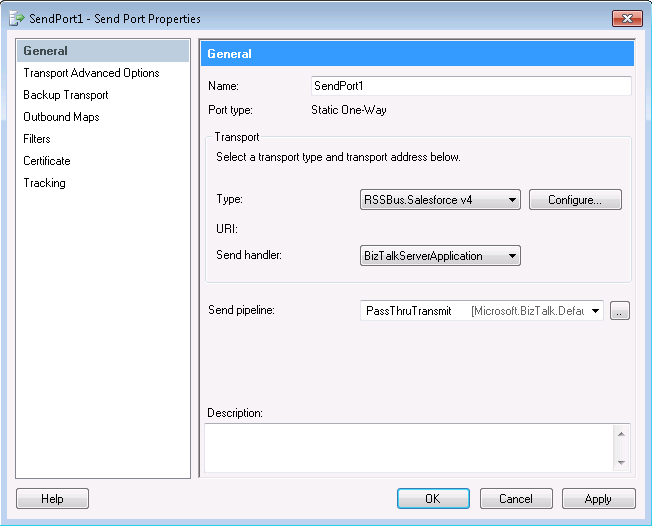Click inside the Description text box

pos(410,446)
